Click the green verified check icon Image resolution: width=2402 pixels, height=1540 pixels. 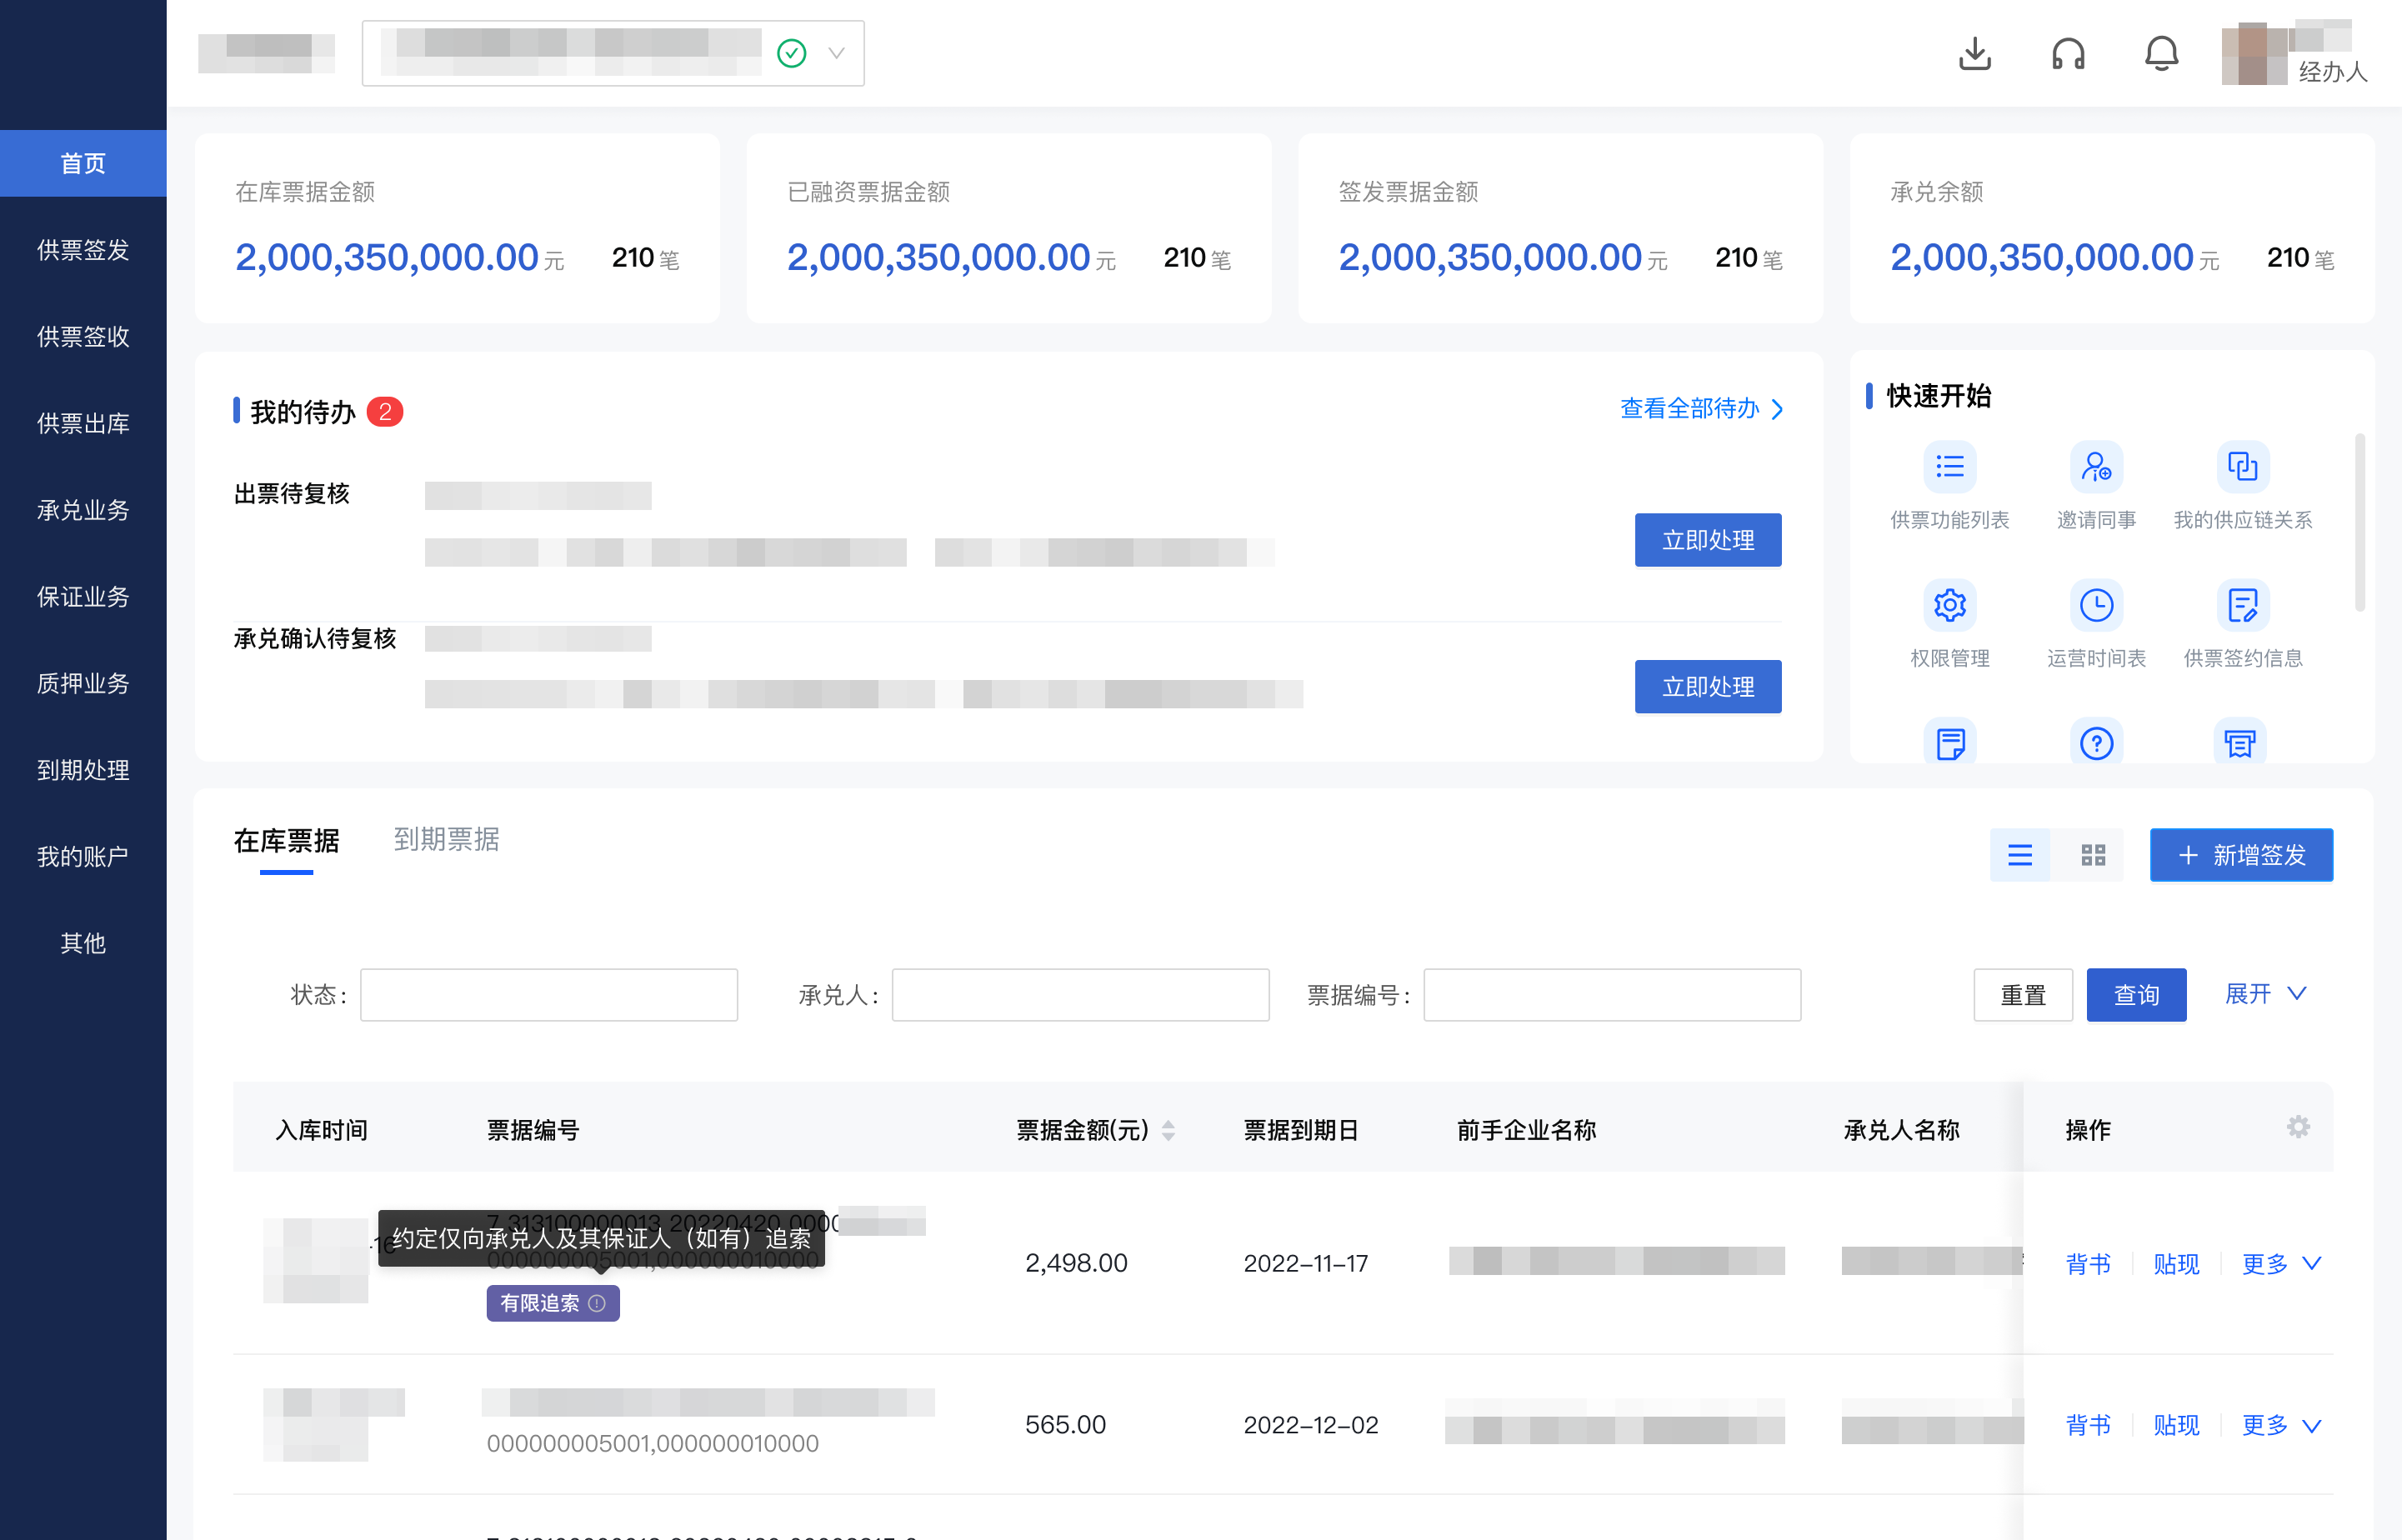pos(791,53)
